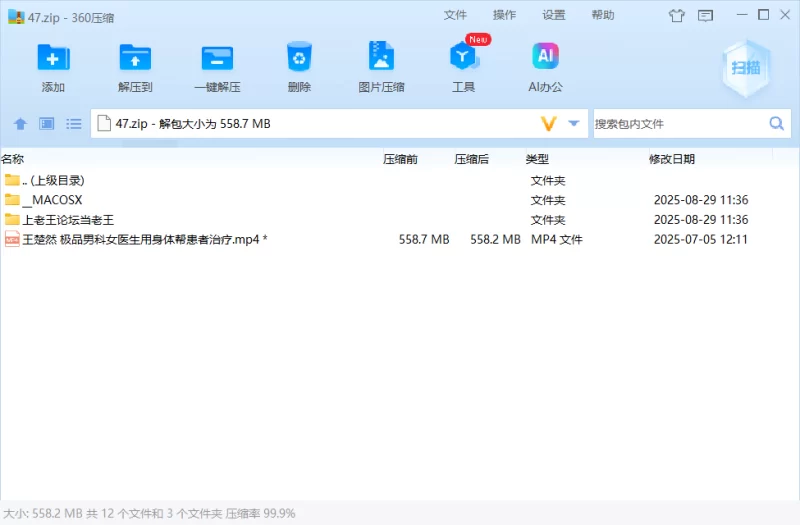The width and height of the screenshot is (800, 525).
Task: Open the 操作 menu
Action: (x=505, y=15)
